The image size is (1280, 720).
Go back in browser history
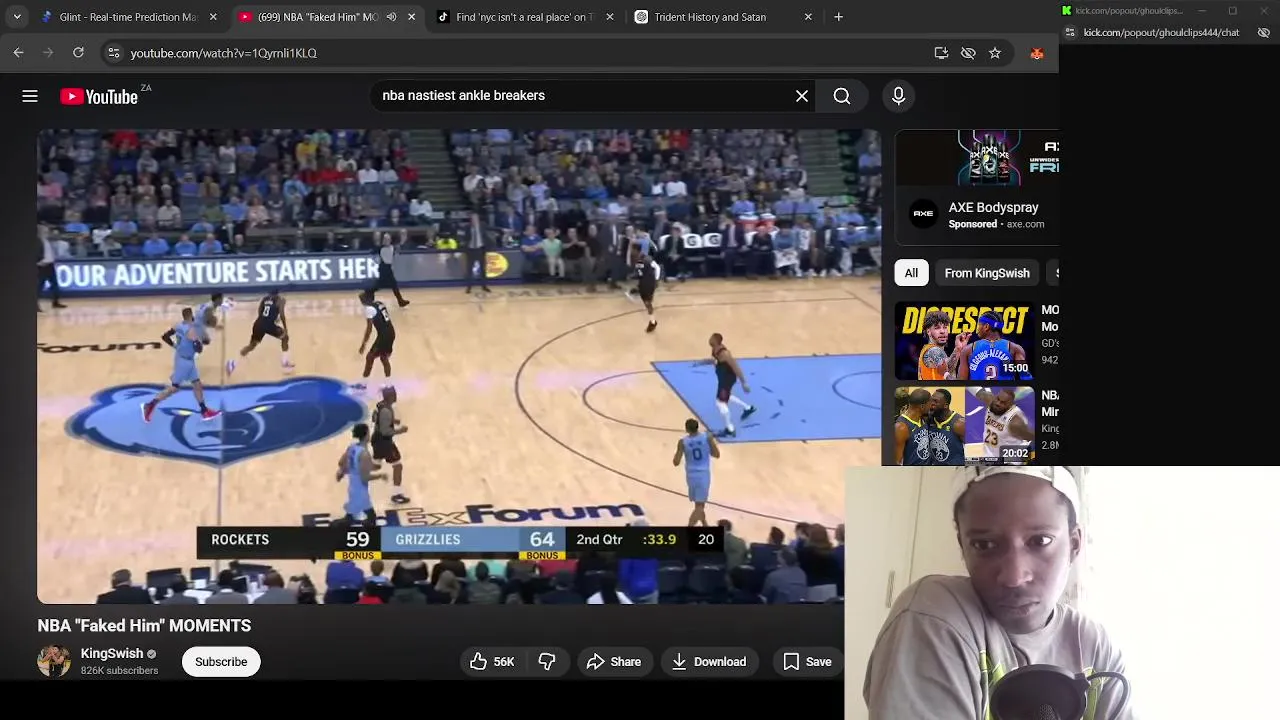tap(19, 53)
